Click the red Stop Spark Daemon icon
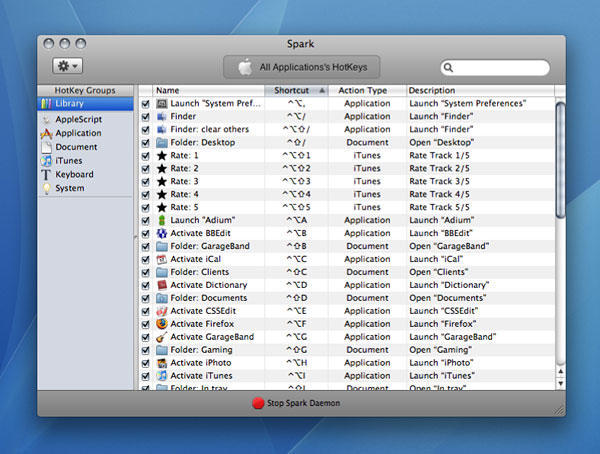Screen dimensions: 600x454 click(258, 403)
